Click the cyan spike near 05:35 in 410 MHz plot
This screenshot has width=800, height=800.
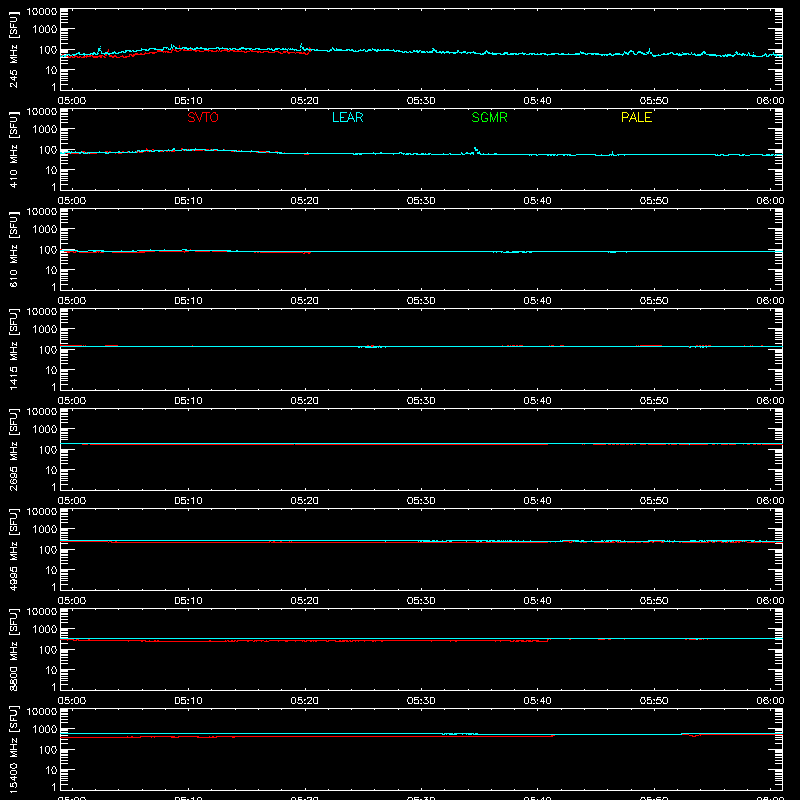[x=476, y=150]
